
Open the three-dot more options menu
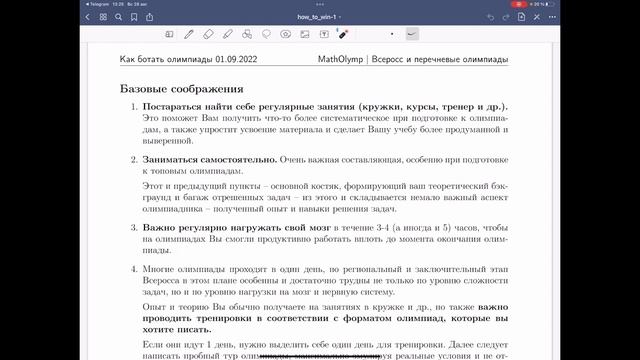pyautogui.click(x=552, y=17)
